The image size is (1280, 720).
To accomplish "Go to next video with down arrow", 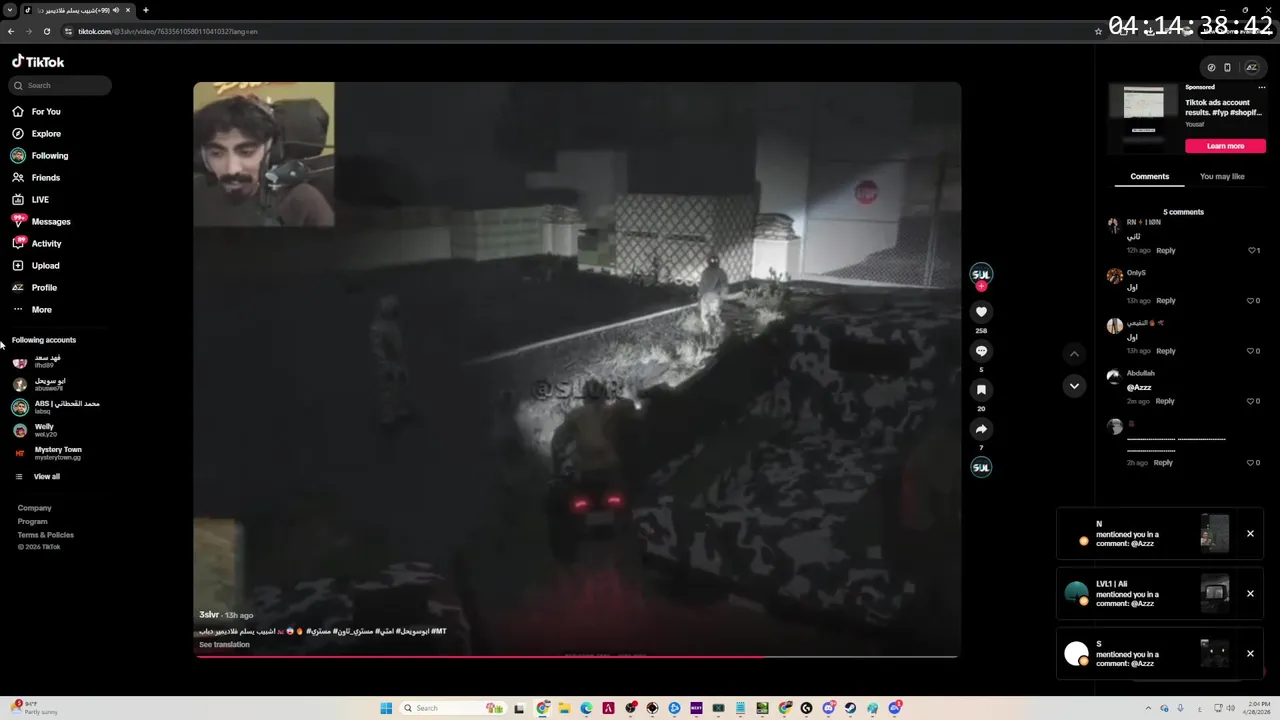I will pyautogui.click(x=1074, y=386).
